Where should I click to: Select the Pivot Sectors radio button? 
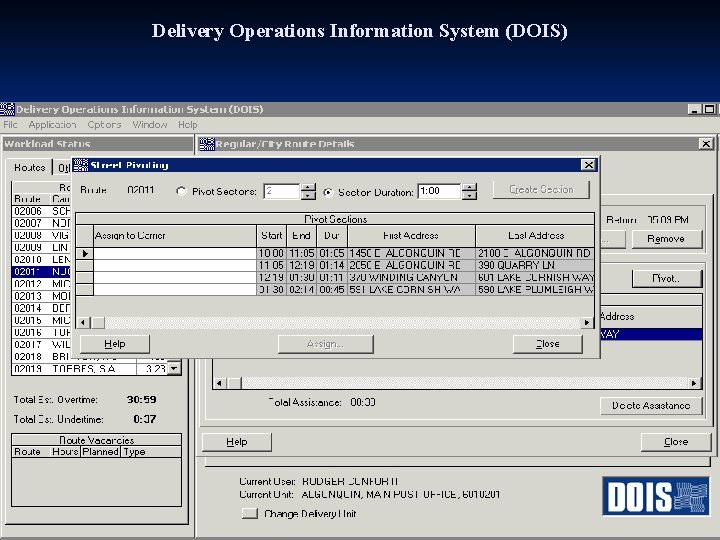181,191
